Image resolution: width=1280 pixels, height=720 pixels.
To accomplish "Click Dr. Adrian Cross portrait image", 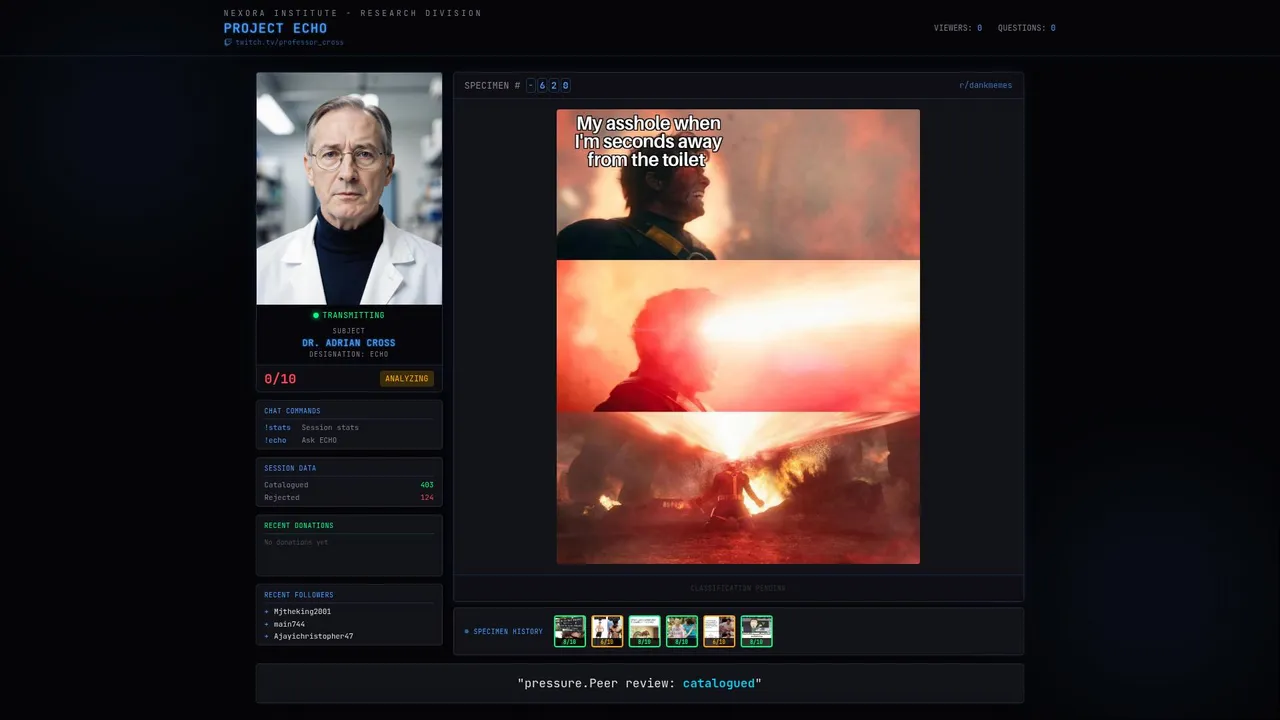I will (349, 188).
